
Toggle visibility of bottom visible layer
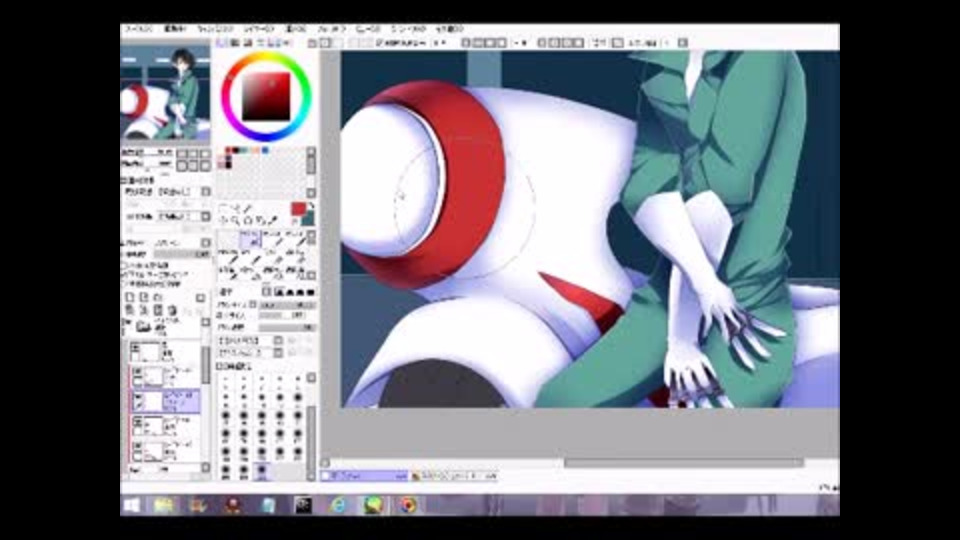[138, 447]
